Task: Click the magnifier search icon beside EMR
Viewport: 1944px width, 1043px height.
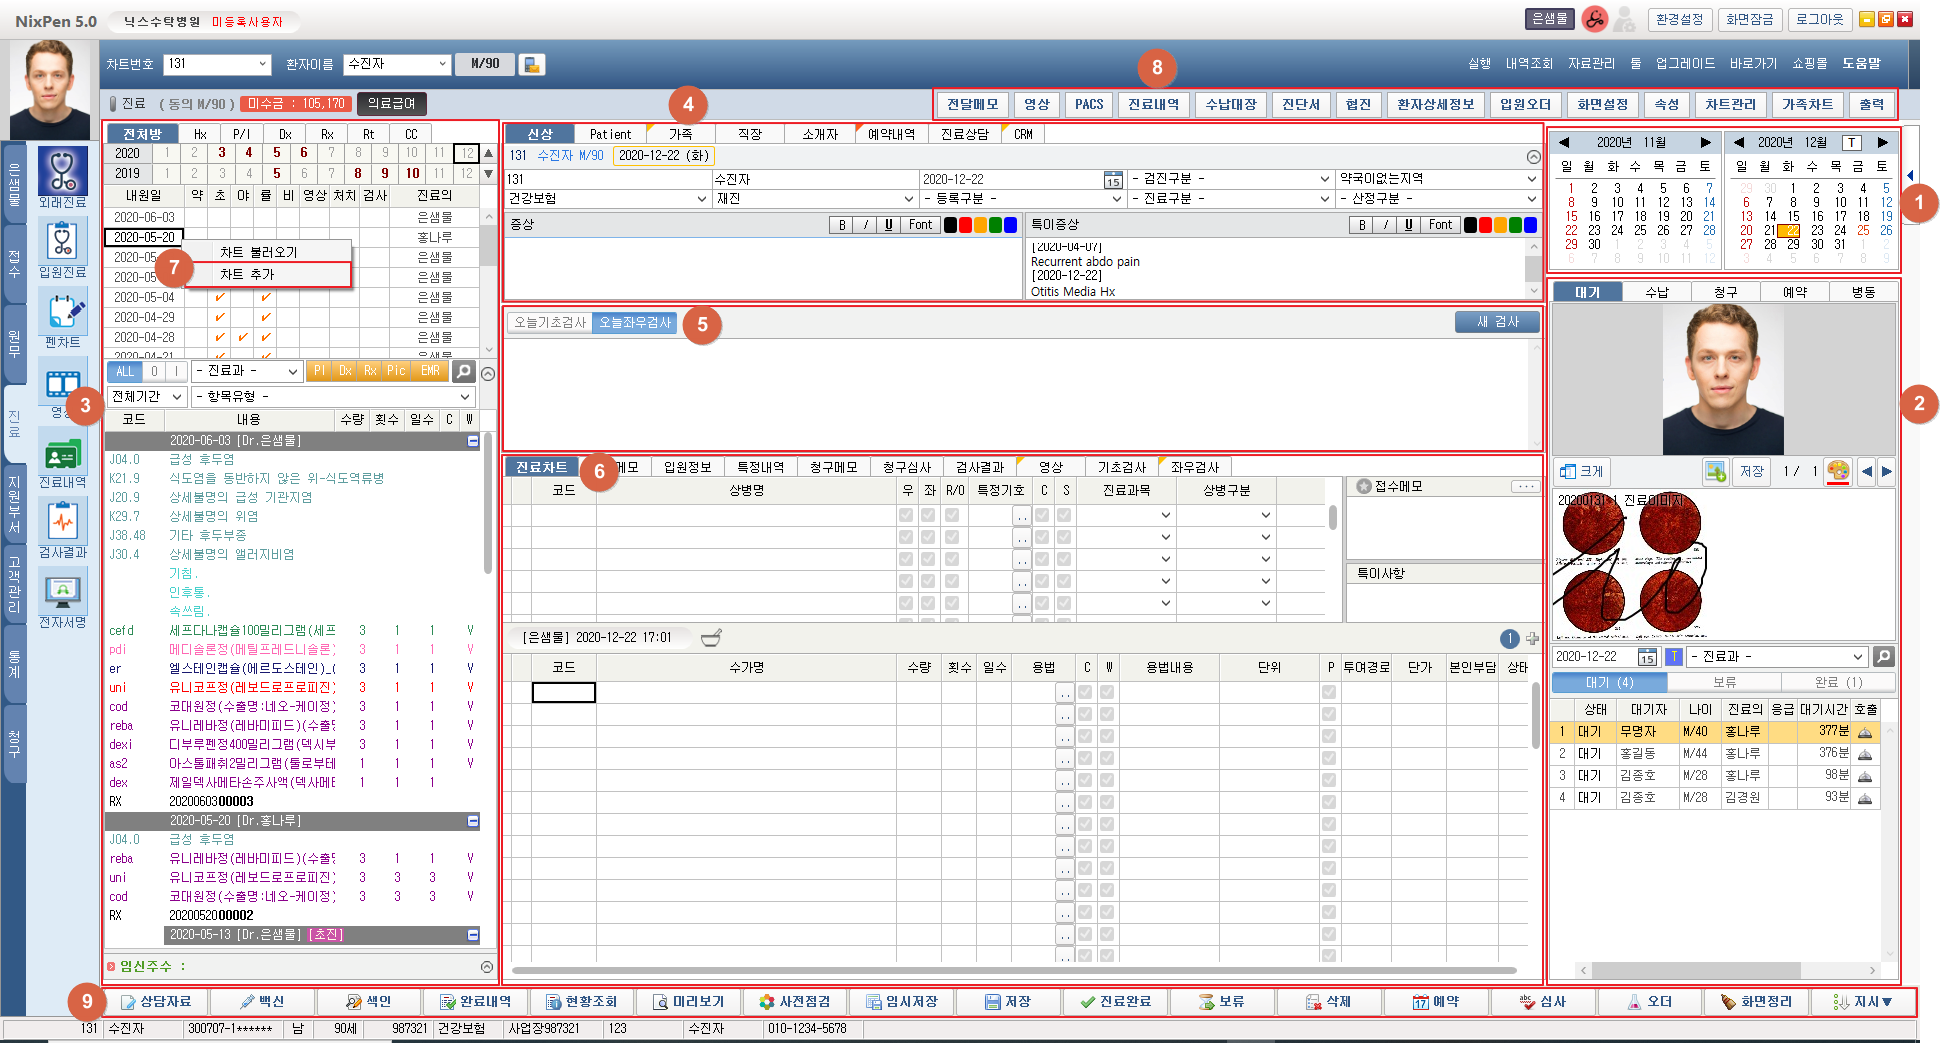Action: click(x=463, y=371)
